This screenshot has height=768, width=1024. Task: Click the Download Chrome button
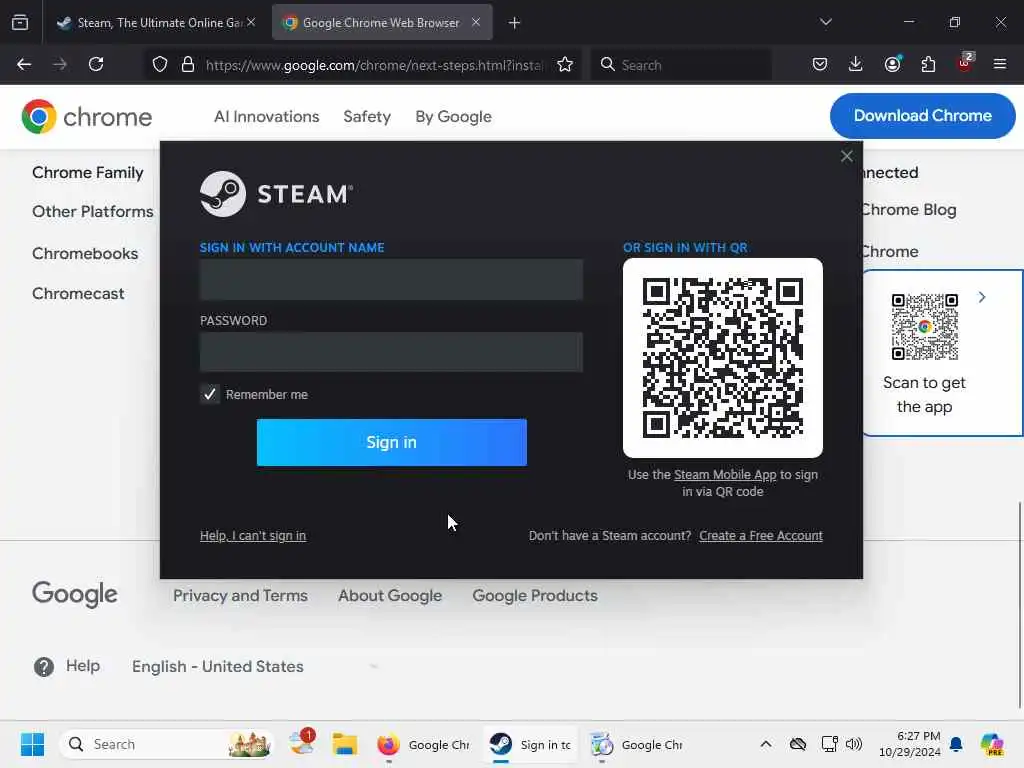pos(923,116)
